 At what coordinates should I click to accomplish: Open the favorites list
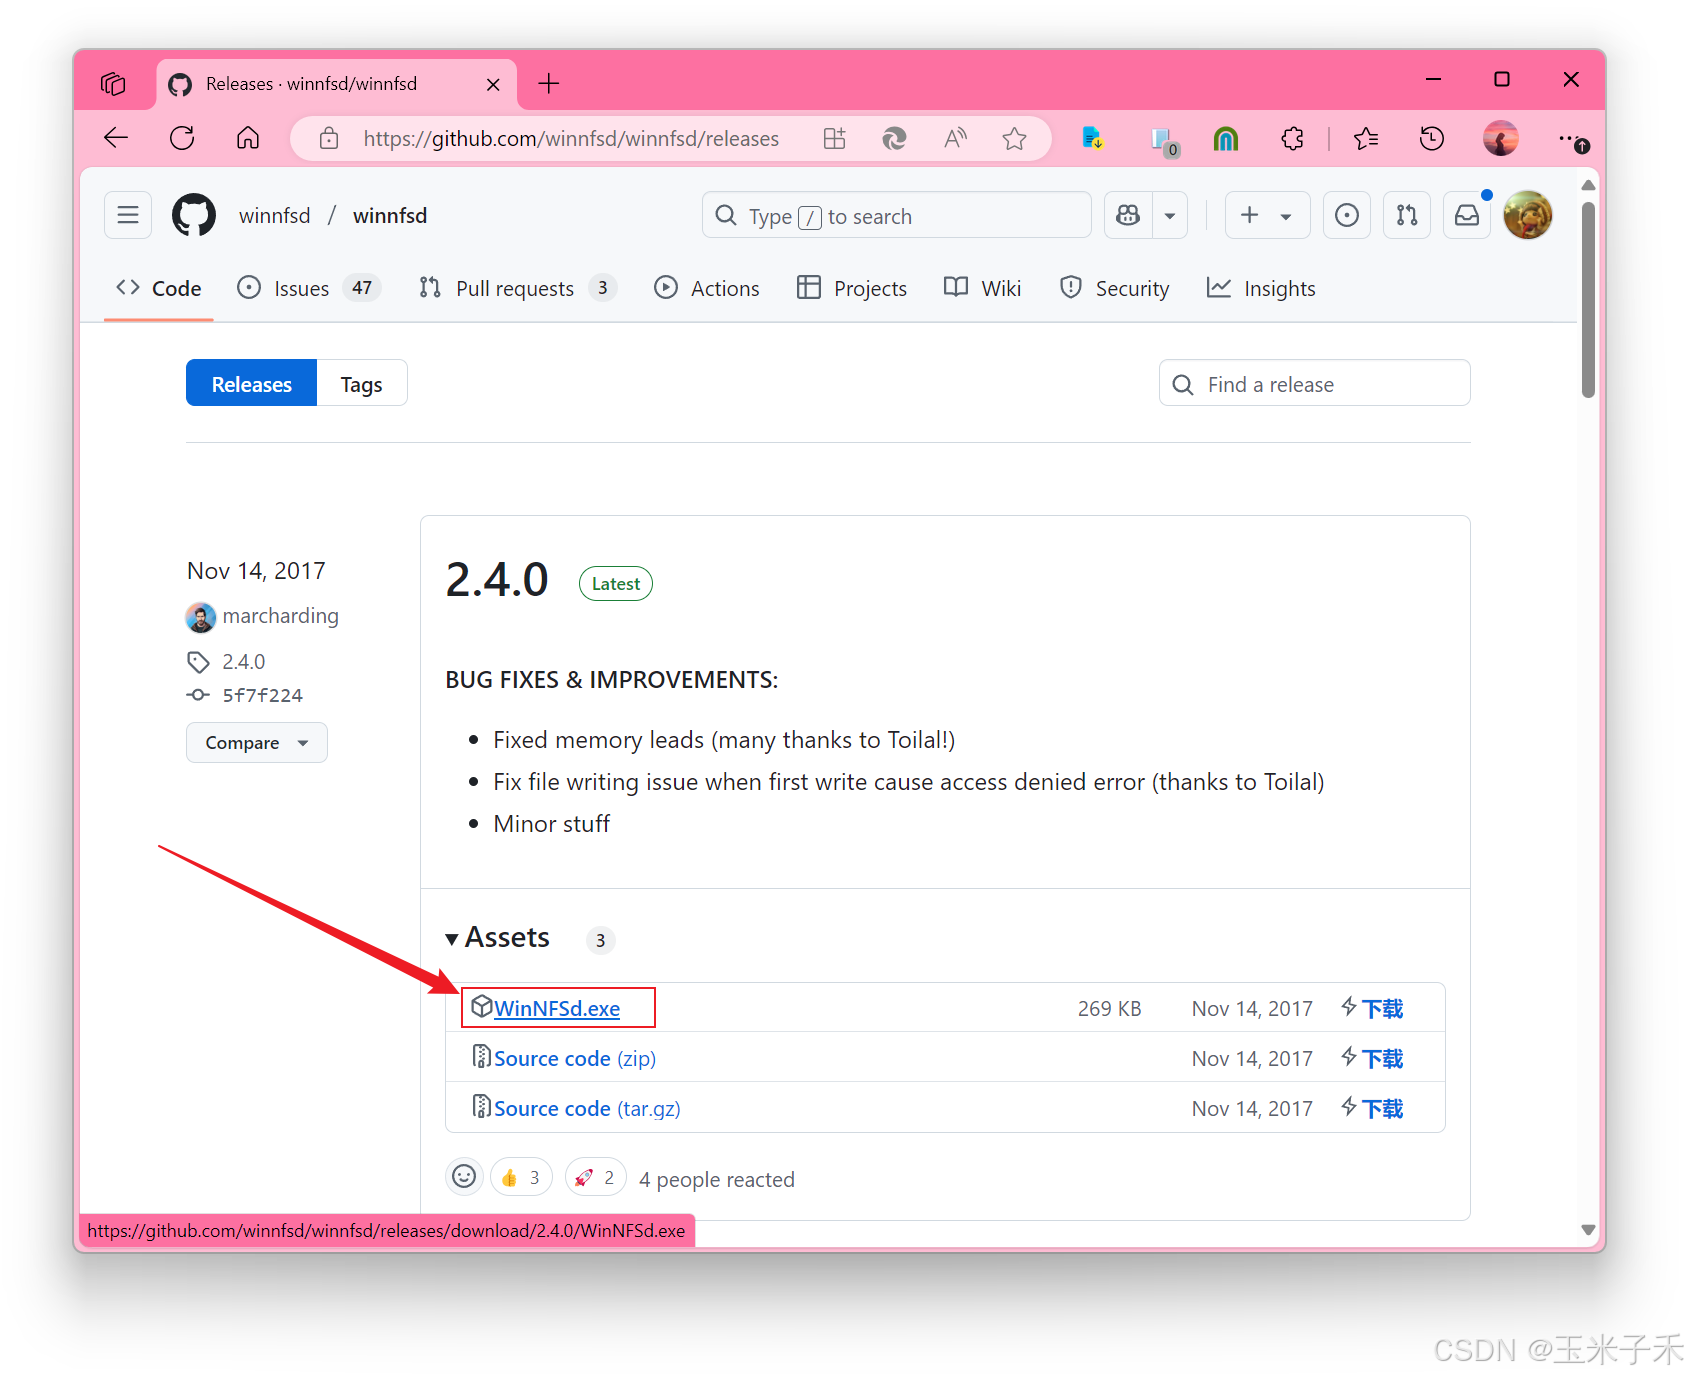[x=1366, y=139]
